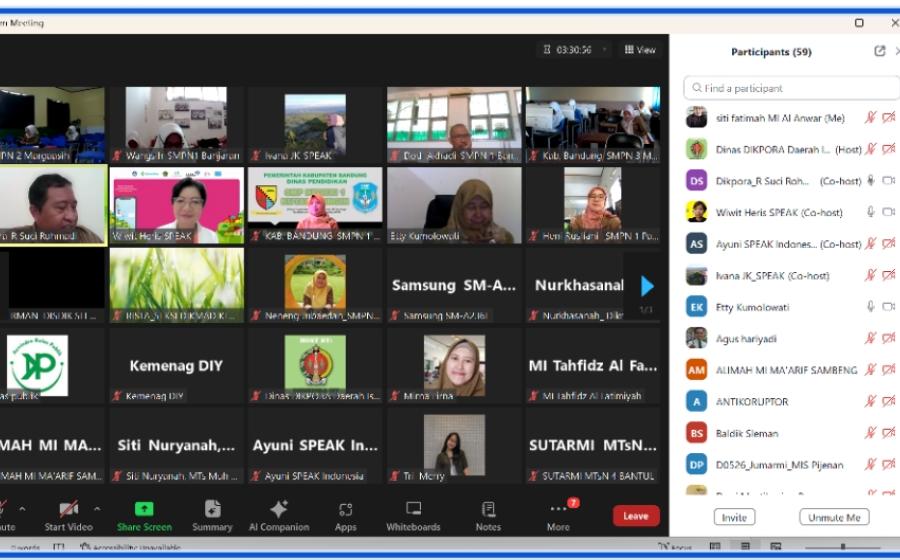Click the More options icon
The height and width of the screenshot is (560, 900).
pos(558,509)
